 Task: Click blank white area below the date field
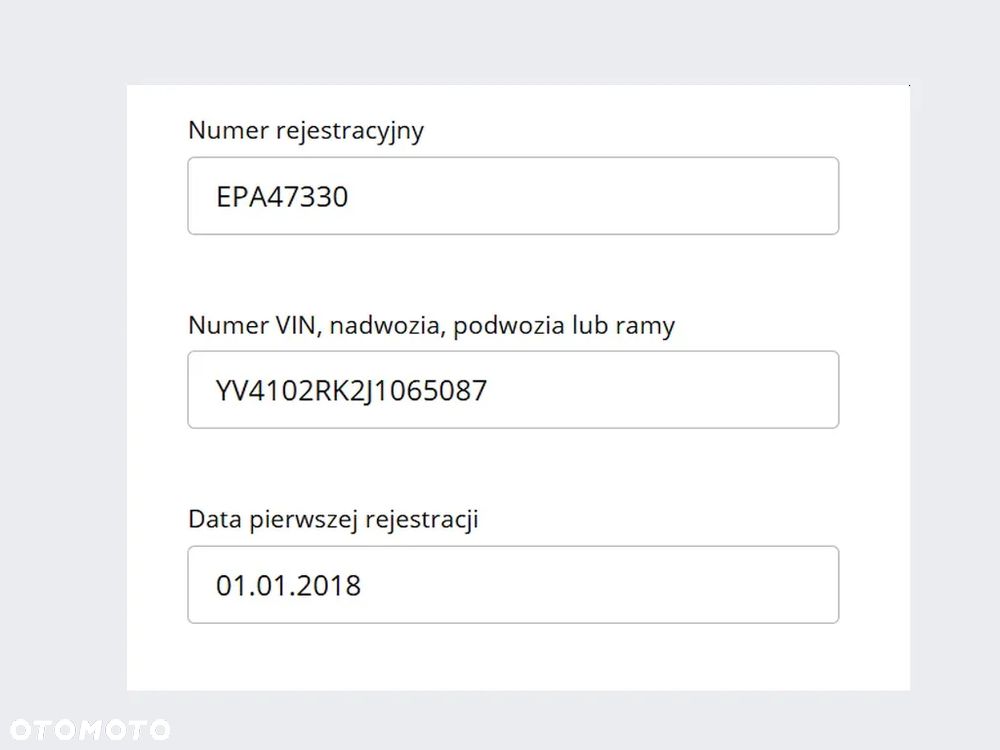coord(512,658)
